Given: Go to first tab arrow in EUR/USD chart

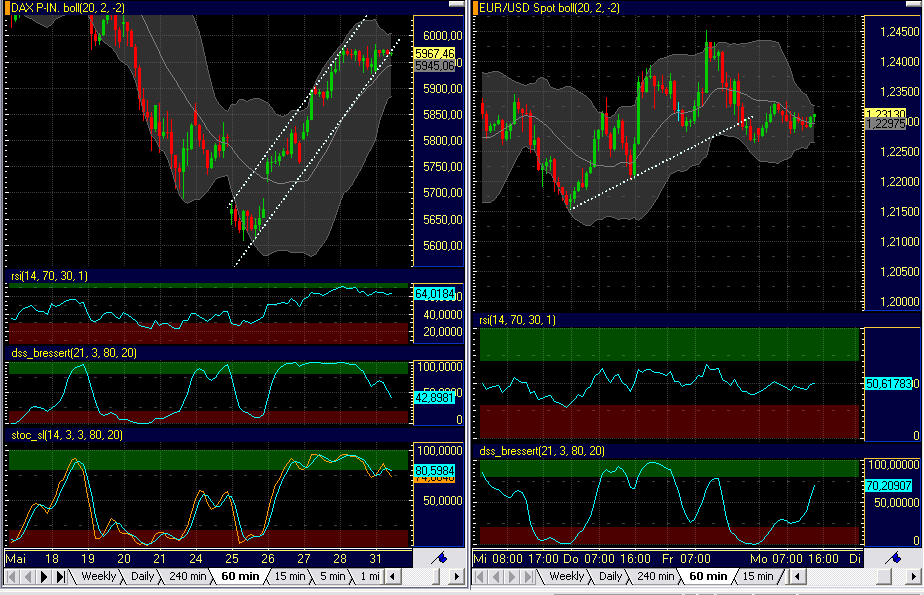Looking at the screenshot, I should tap(480, 577).
